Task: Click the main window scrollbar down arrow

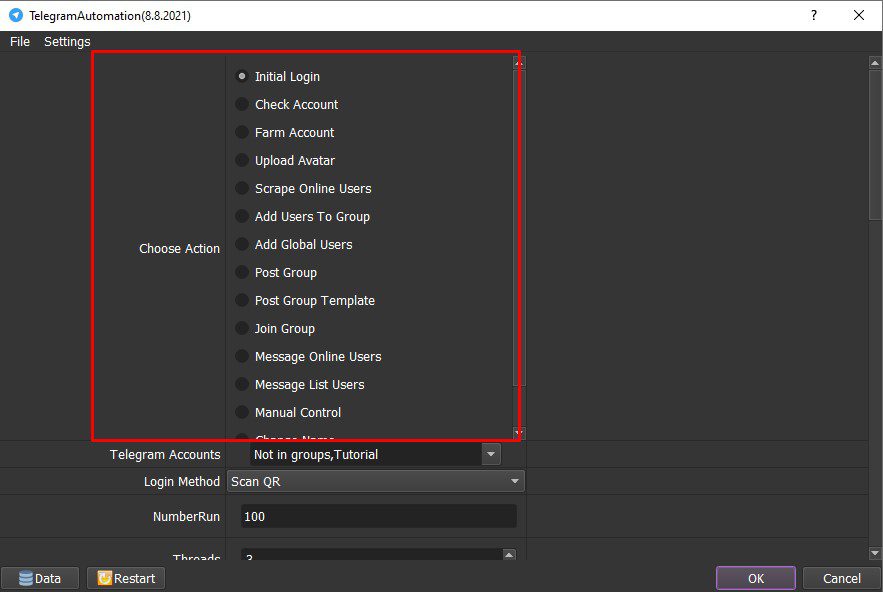Action: [875, 553]
